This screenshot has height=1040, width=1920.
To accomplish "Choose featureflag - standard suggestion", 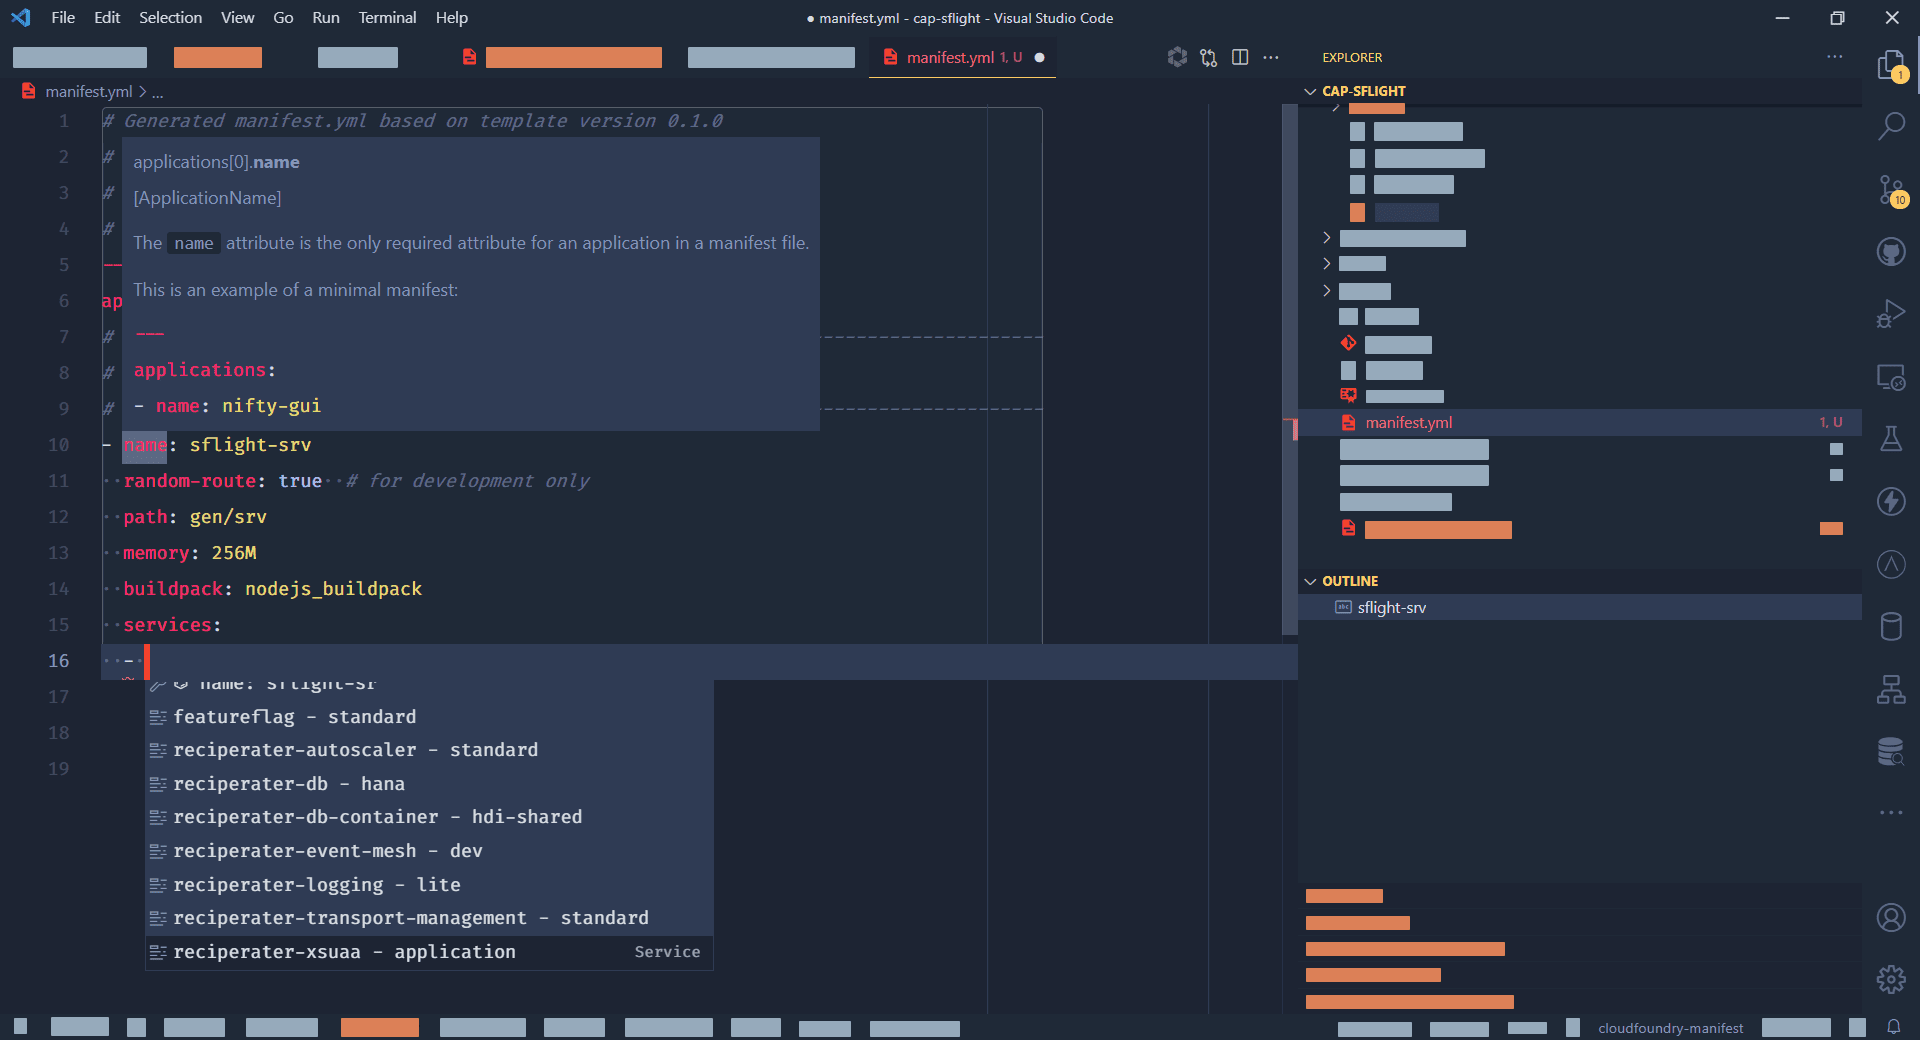I will (430, 717).
